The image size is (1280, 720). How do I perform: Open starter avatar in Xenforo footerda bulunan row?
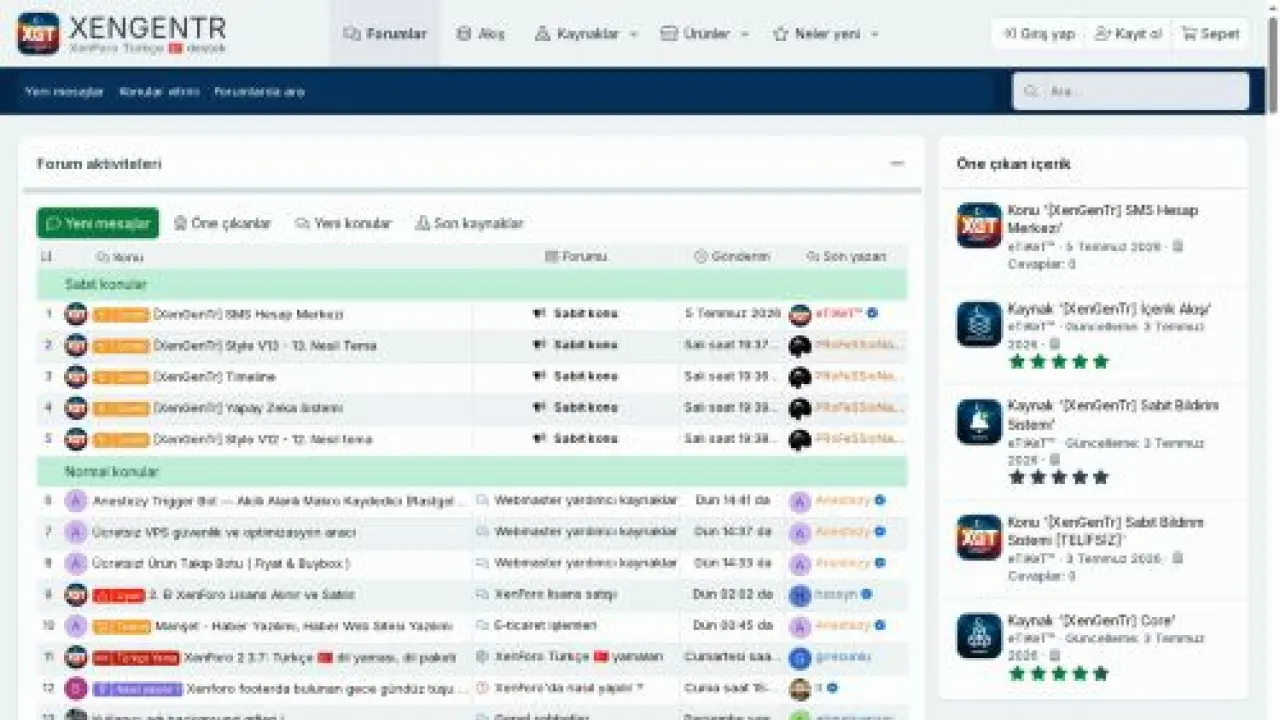pyautogui.click(x=76, y=689)
